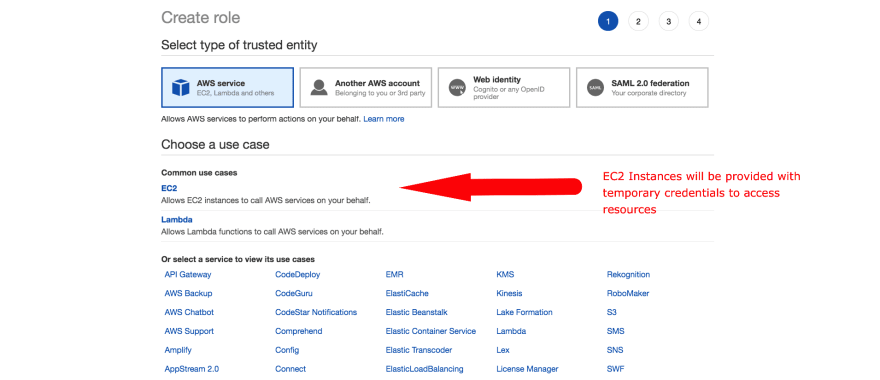The image size is (880, 380).
Task: Open Elastic Container Service link
Action: 431,331
